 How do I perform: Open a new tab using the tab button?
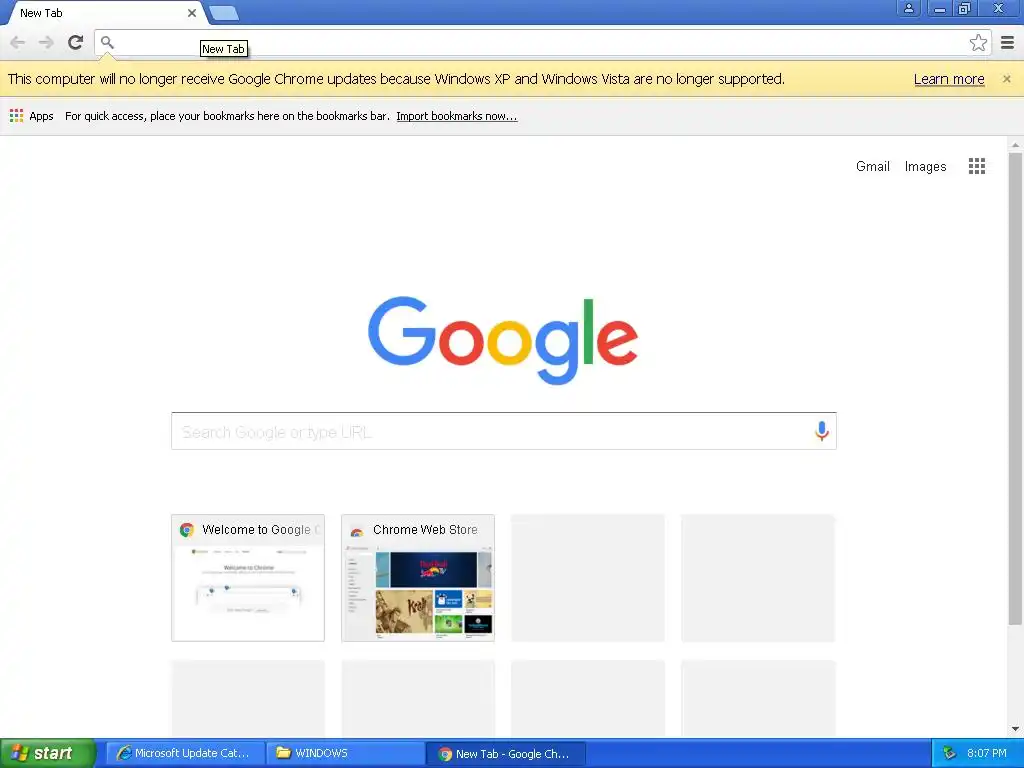[224, 13]
